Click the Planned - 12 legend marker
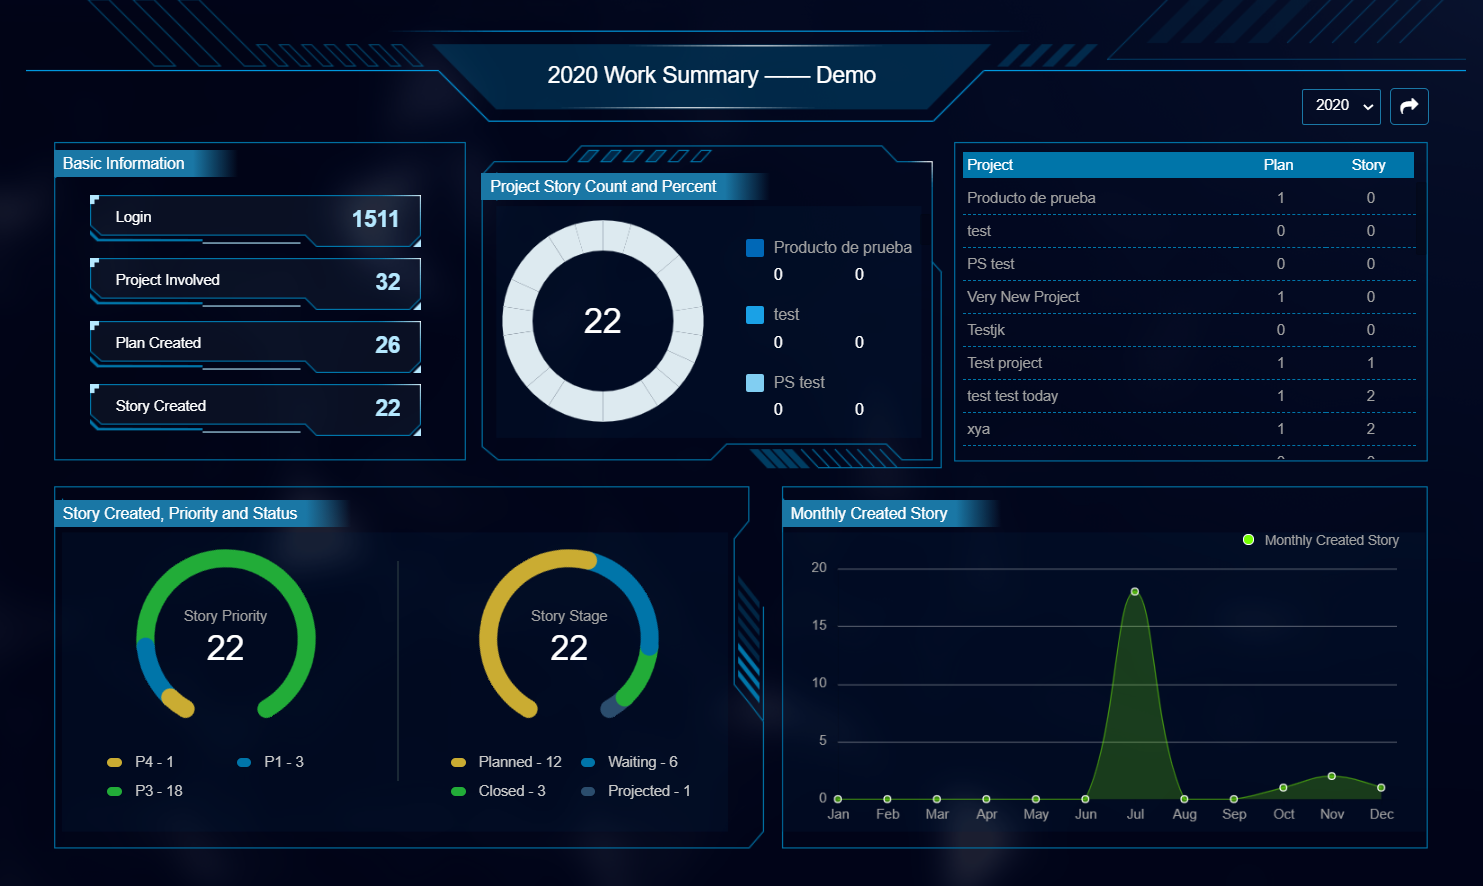The image size is (1483, 886). 458,762
